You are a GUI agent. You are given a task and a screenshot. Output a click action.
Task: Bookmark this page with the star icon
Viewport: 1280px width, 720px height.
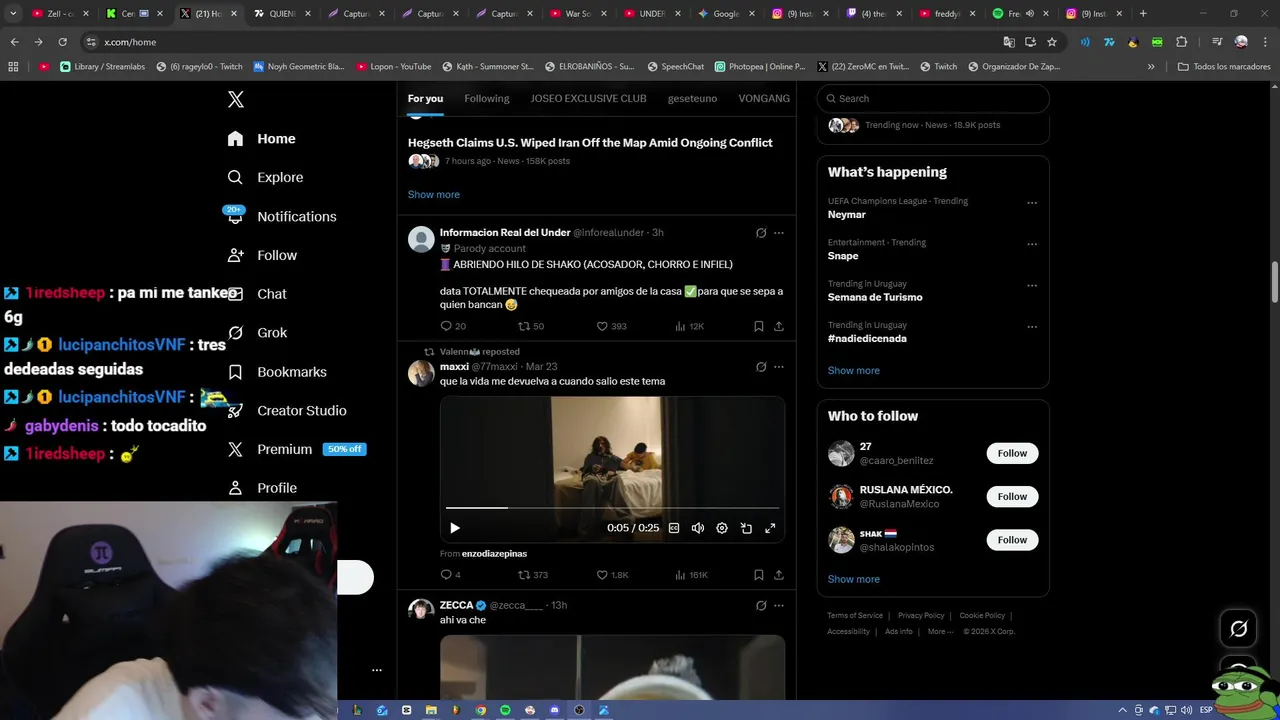coord(1052,42)
